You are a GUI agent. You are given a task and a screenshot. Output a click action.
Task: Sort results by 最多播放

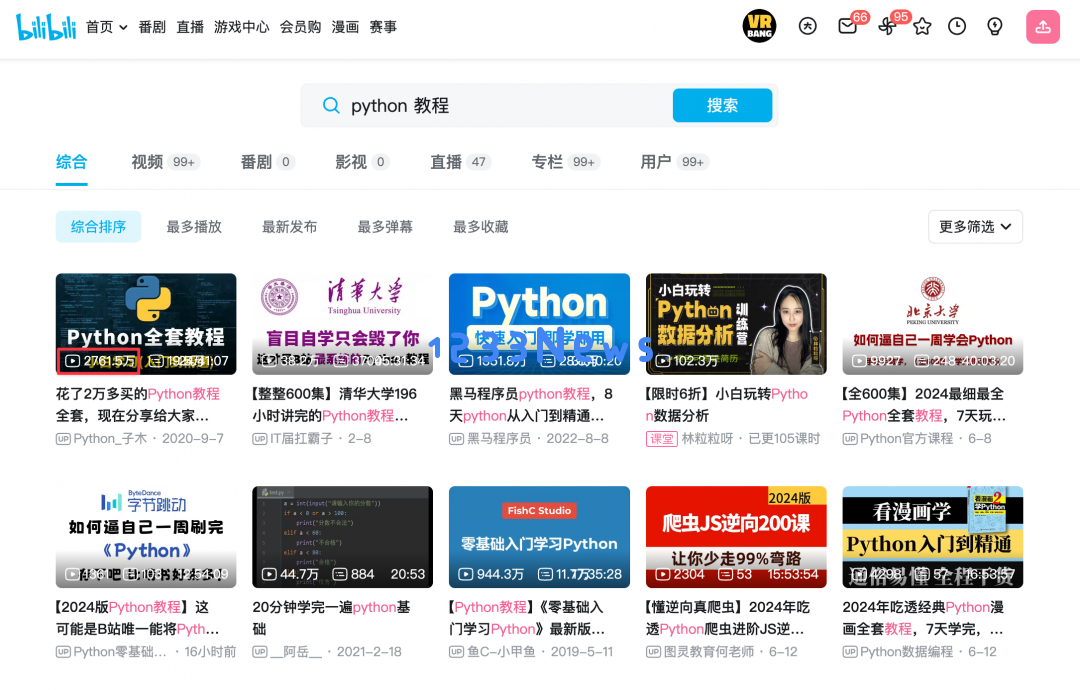pos(194,227)
